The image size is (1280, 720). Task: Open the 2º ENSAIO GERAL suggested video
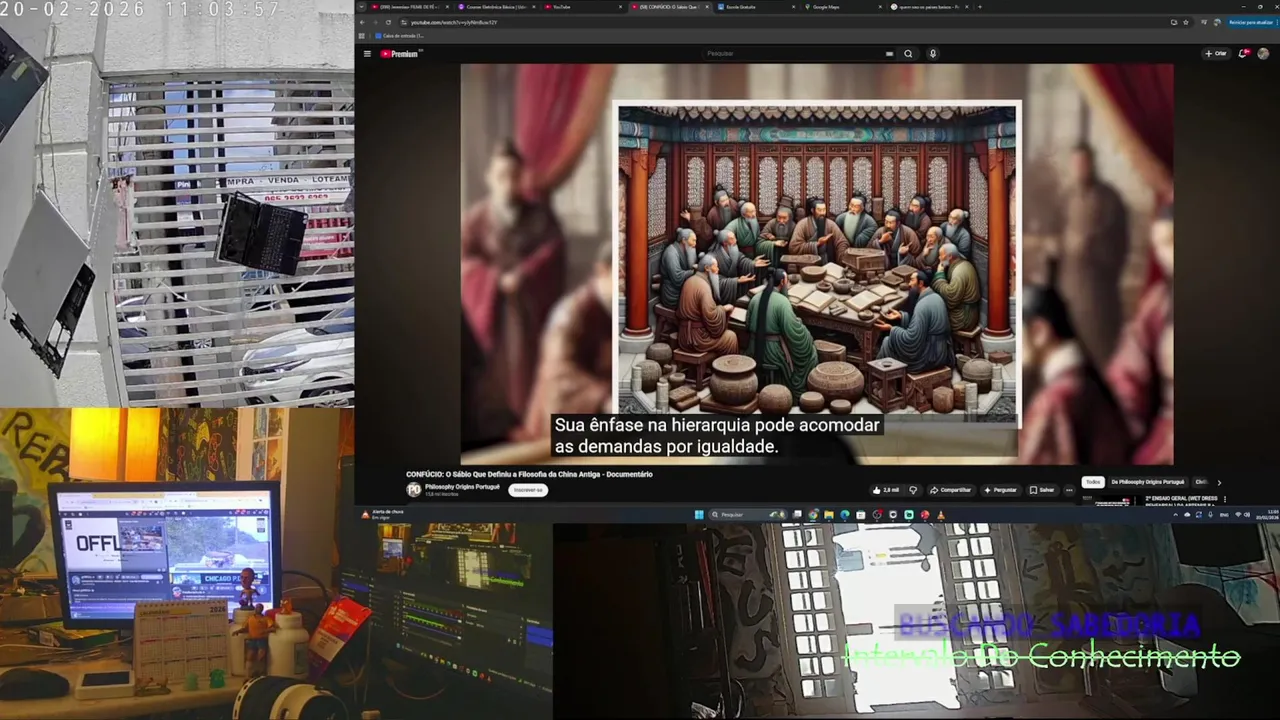(1182, 498)
